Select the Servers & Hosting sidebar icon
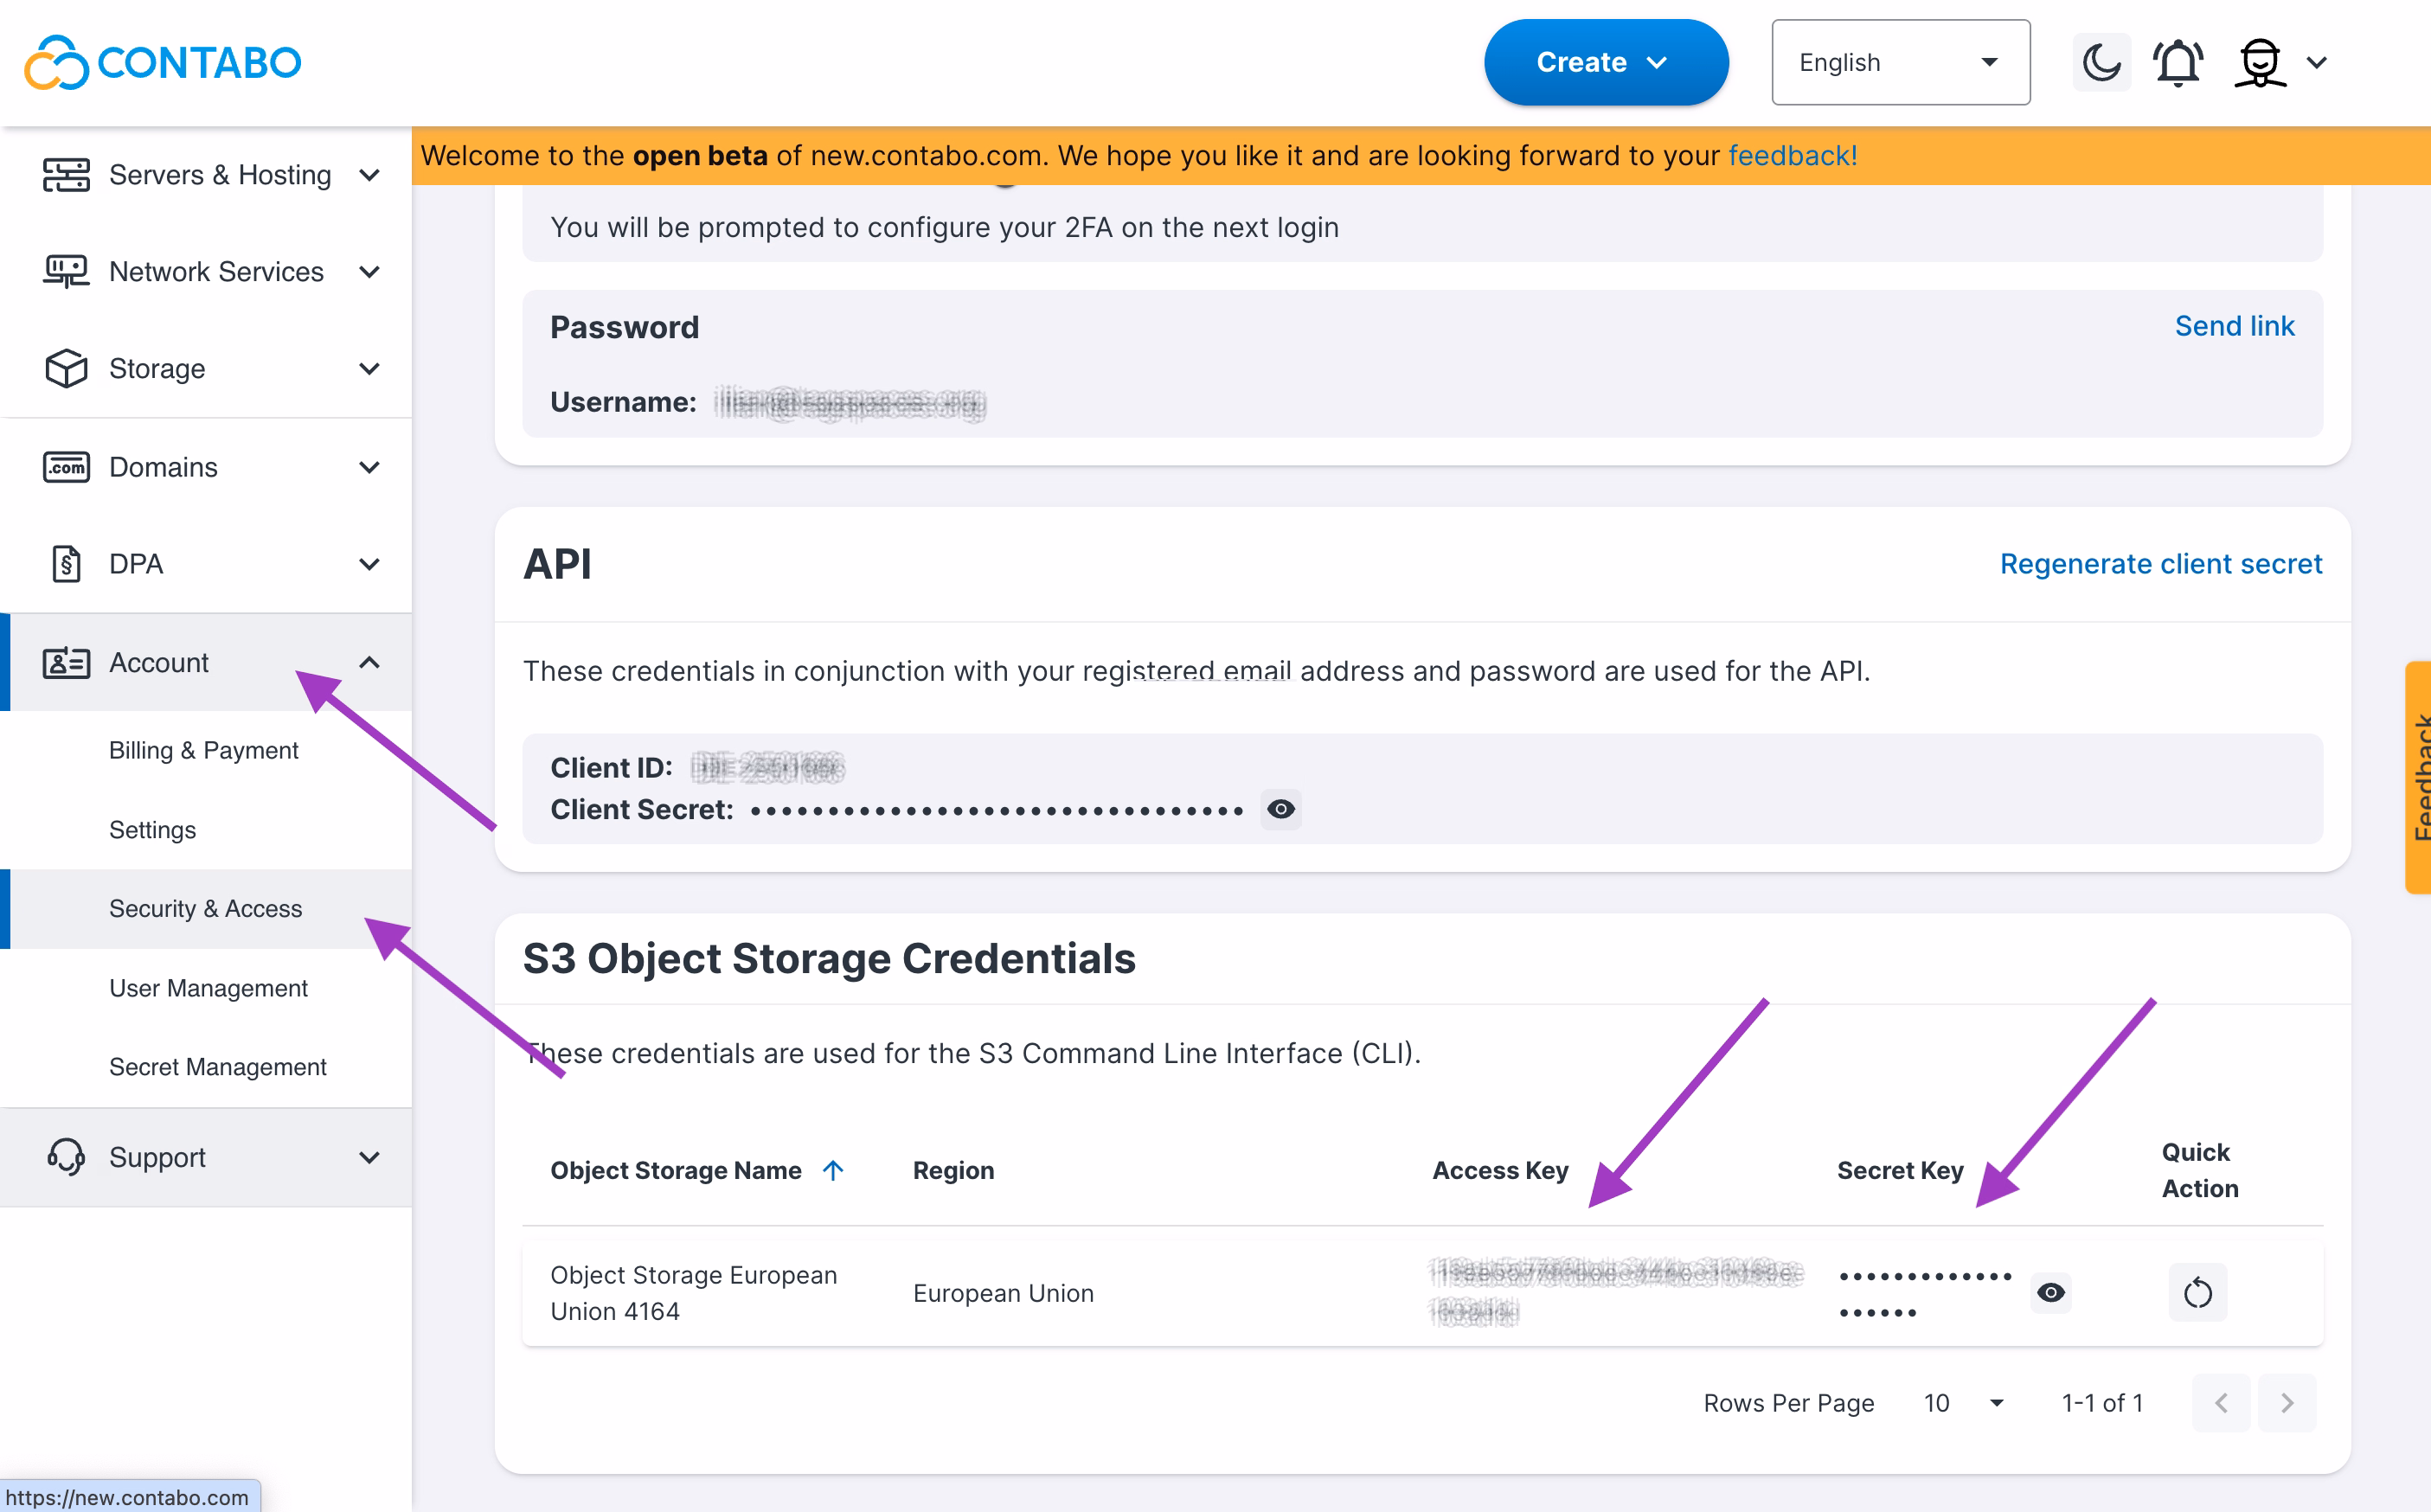 point(65,174)
